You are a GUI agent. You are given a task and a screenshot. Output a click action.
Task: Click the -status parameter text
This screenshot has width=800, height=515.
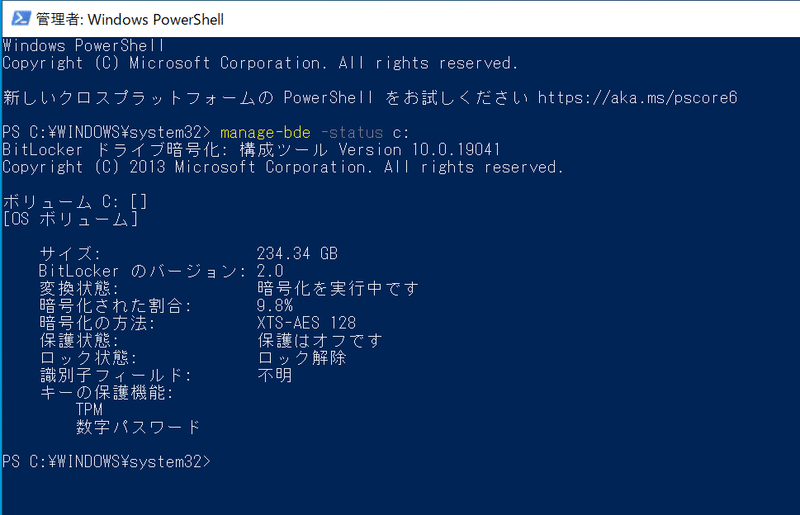(x=352, y=133)
